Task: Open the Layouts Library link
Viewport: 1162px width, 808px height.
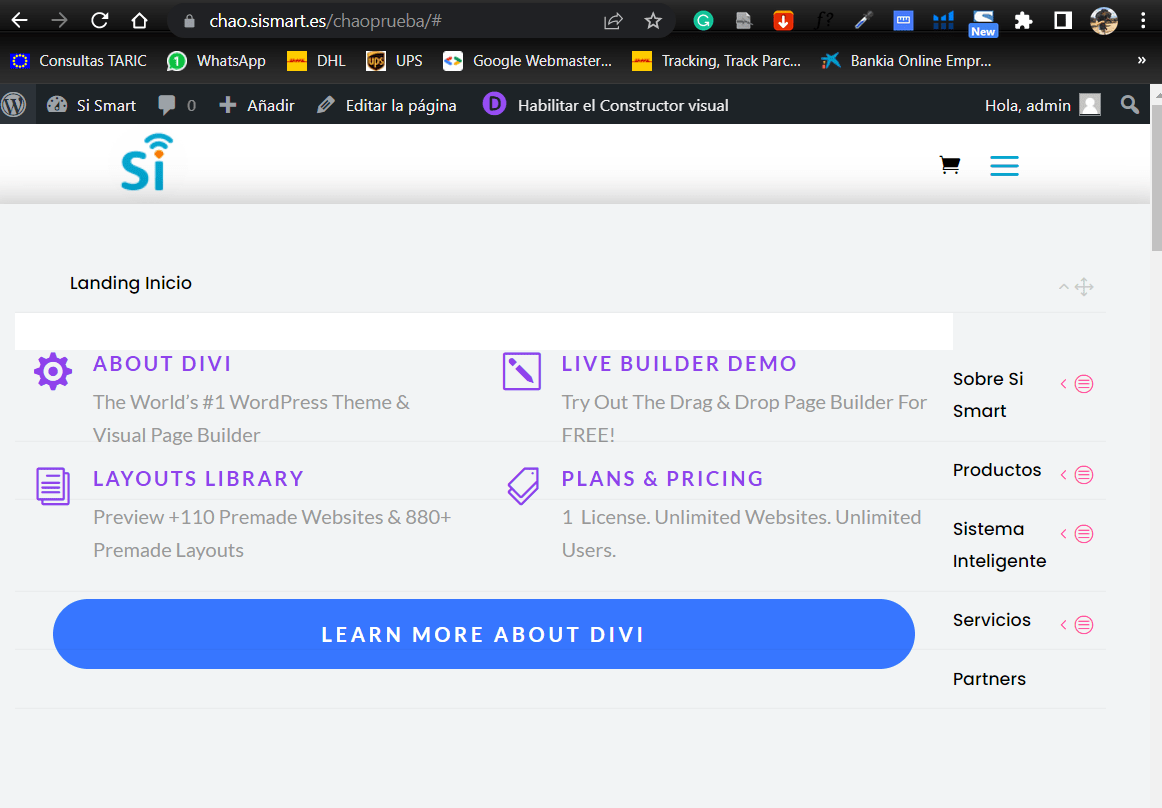Action: [199, 479]
